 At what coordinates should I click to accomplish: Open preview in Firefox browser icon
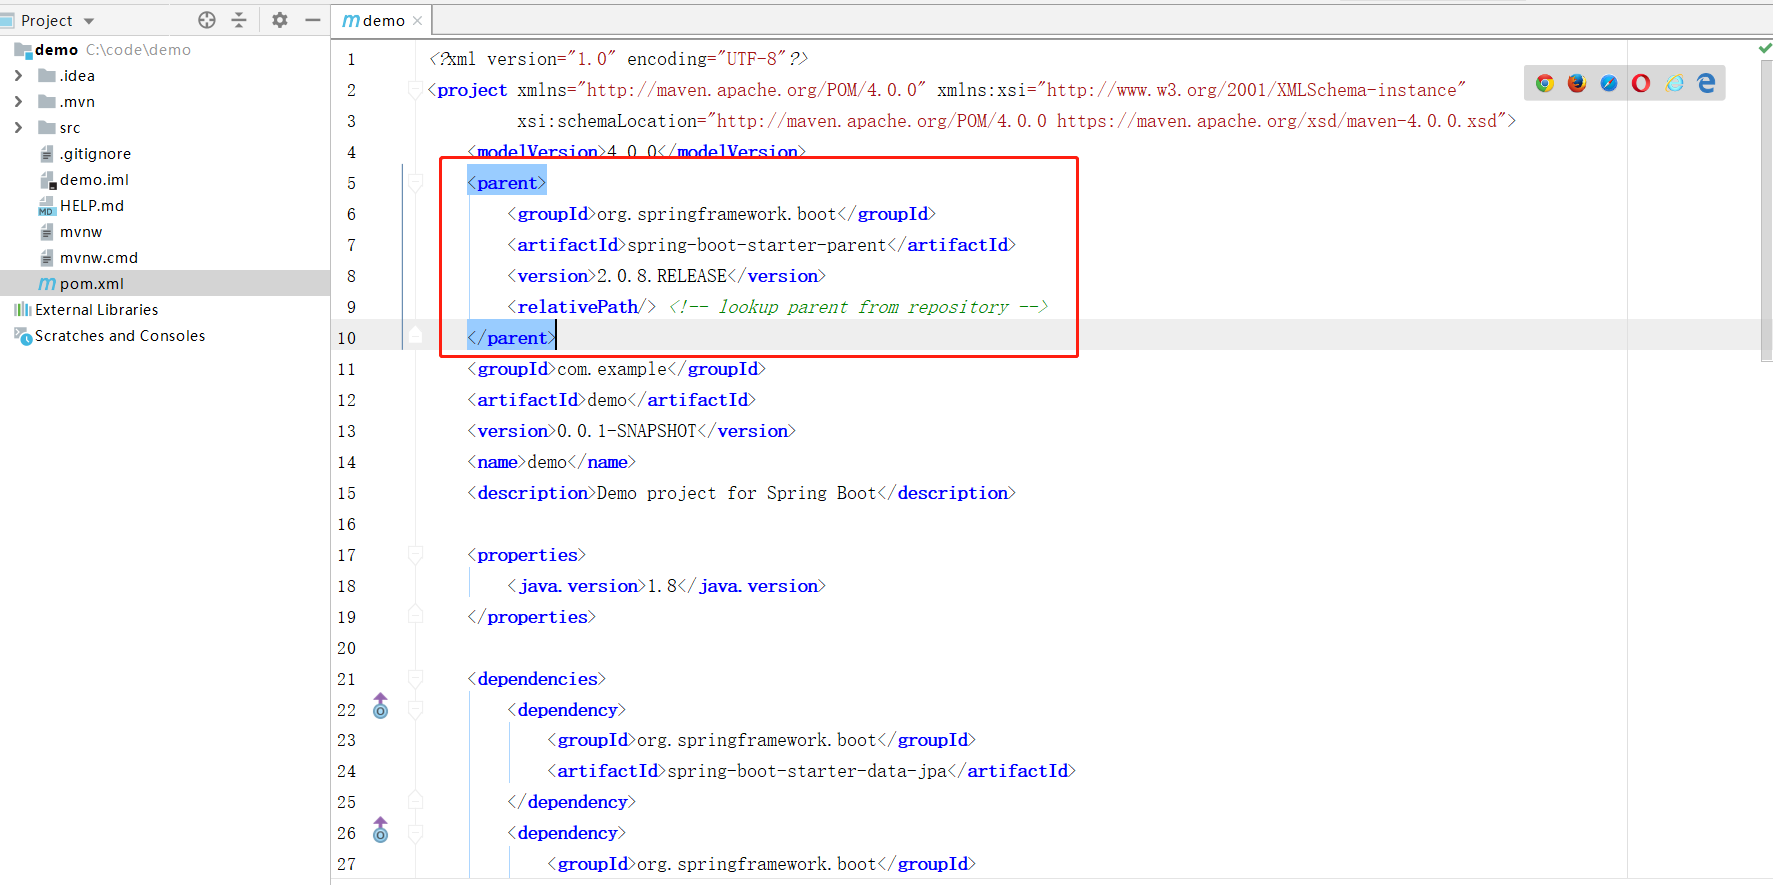coord(1577,83)
